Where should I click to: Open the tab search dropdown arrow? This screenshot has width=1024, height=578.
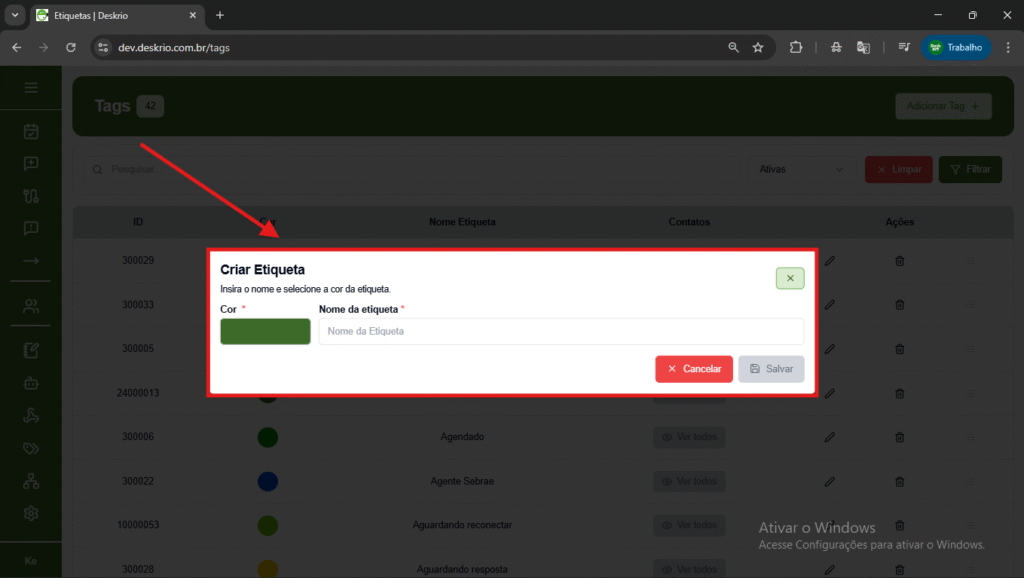coord(15,15)
